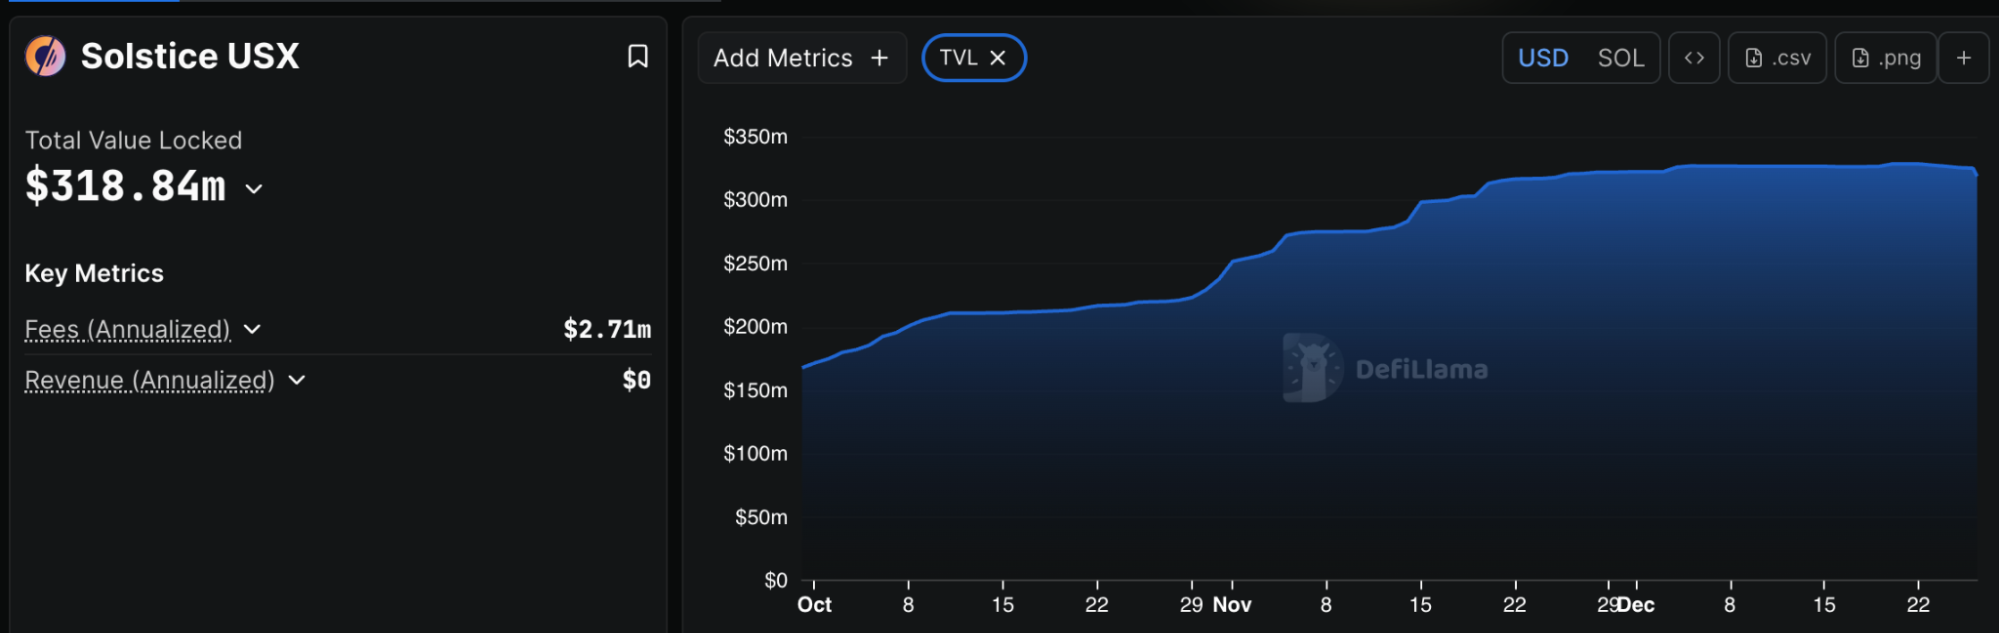Open the Add Metrics menu
This screenshot has width=1999, height=634.
point(801,58)
